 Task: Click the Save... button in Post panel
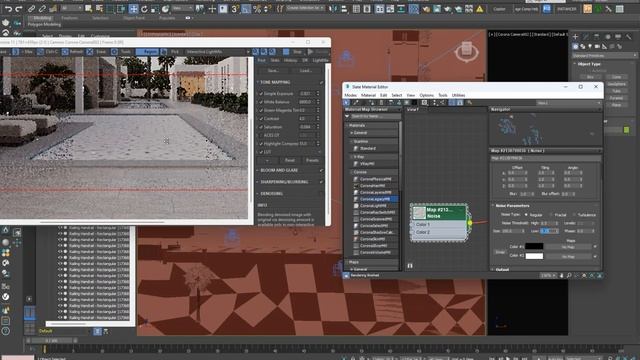point(273,70)
